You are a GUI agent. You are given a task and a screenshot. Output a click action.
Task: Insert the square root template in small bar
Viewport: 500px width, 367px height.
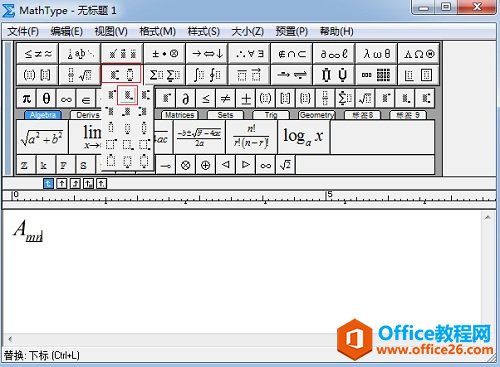tap(365, 98)
